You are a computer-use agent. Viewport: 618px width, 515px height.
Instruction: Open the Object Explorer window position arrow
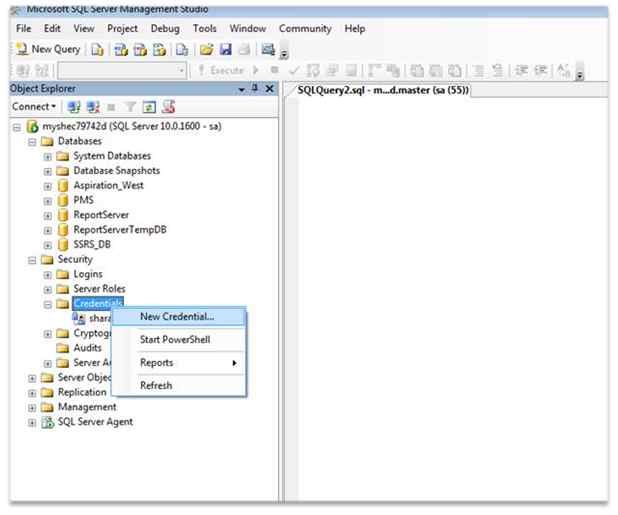241,89
